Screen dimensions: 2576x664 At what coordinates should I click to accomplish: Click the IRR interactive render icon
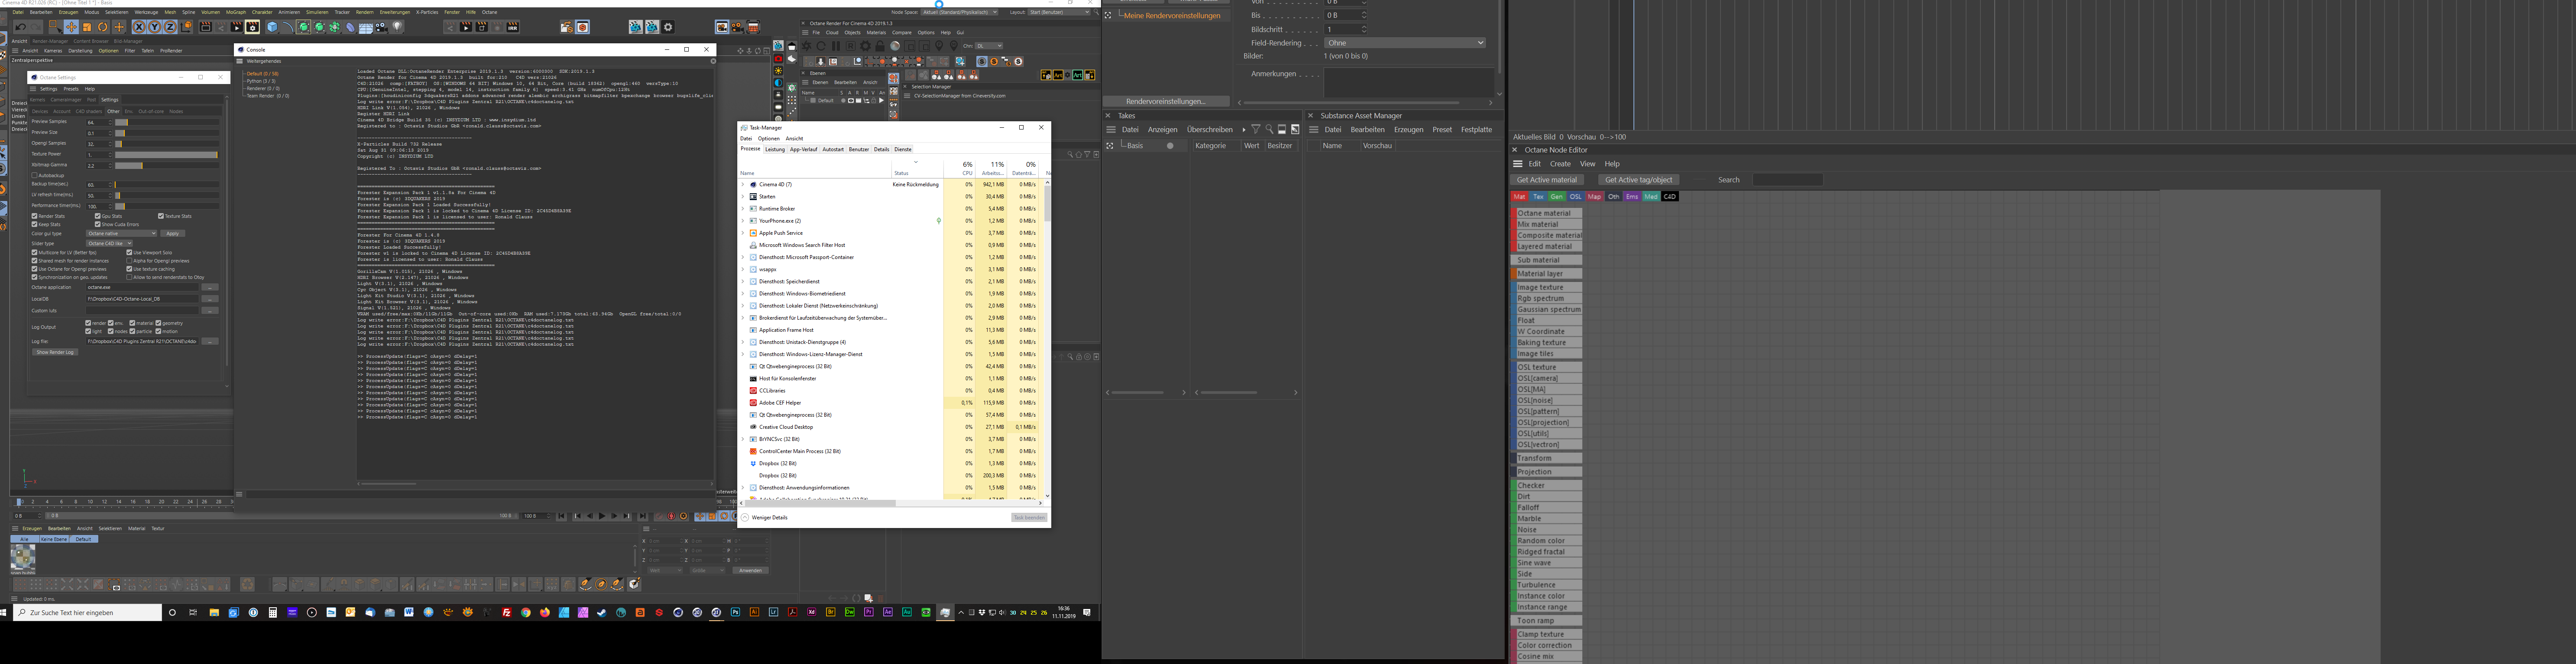(x=513, y=28)
